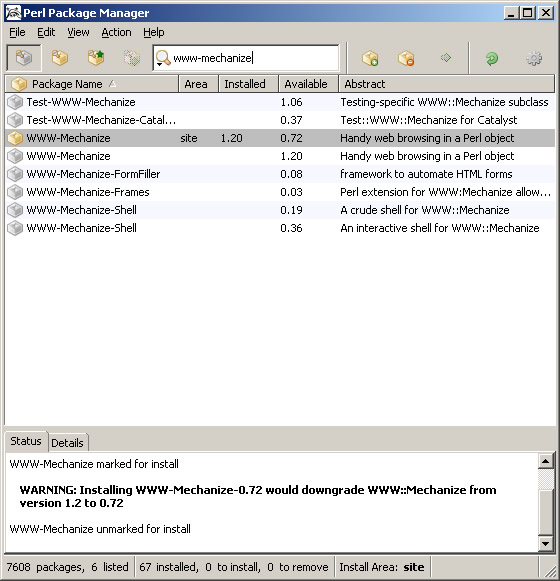Click available version 0.03 cell
The height and width of the screenshot is (581, 560).
coord(291,192)
